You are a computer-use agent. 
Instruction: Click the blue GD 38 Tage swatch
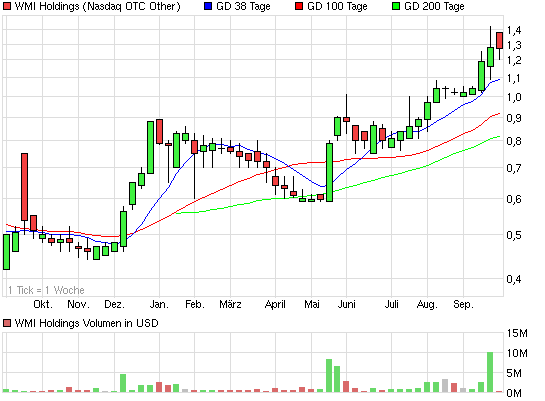tap(208, 6)
